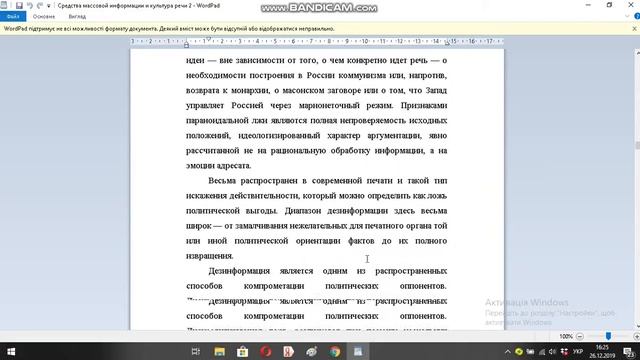Click the word 'Весьма' starting second paragraph
The height and width of the screenshot is (360, 640).
click(x=222, y=180)
